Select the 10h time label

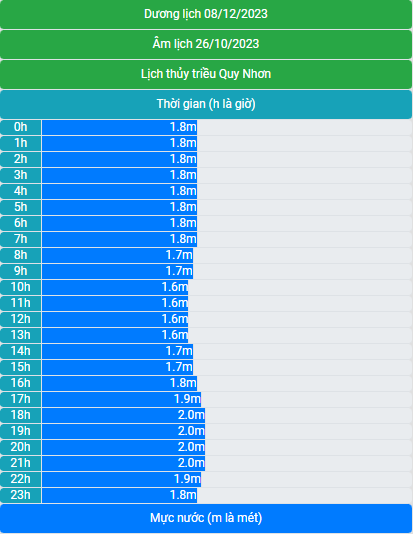[x=20, y=287]
